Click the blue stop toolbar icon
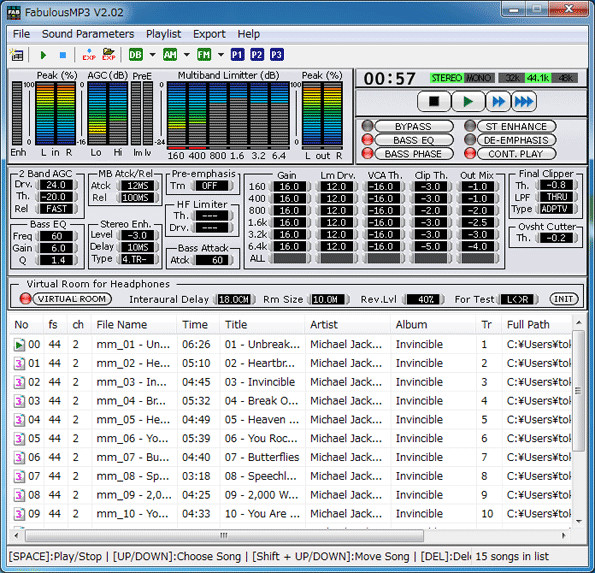 coord(63,55)
